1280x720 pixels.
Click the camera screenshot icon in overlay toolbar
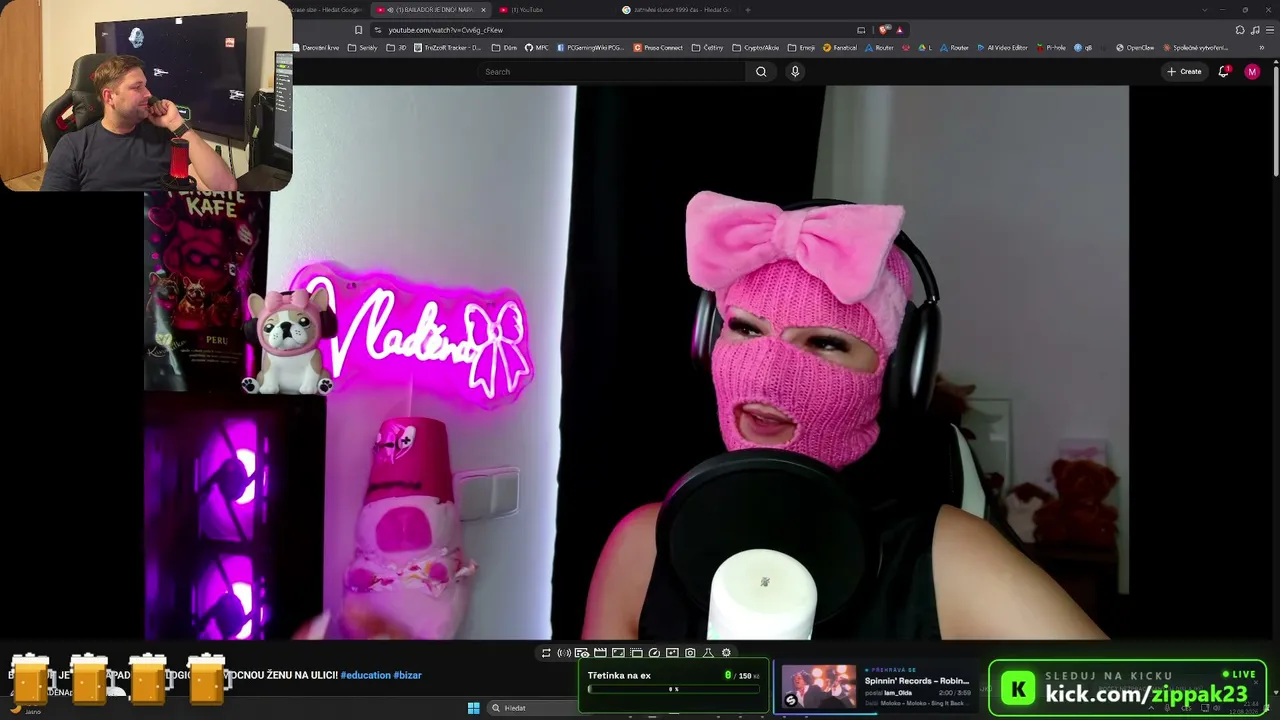coord(690,653)
